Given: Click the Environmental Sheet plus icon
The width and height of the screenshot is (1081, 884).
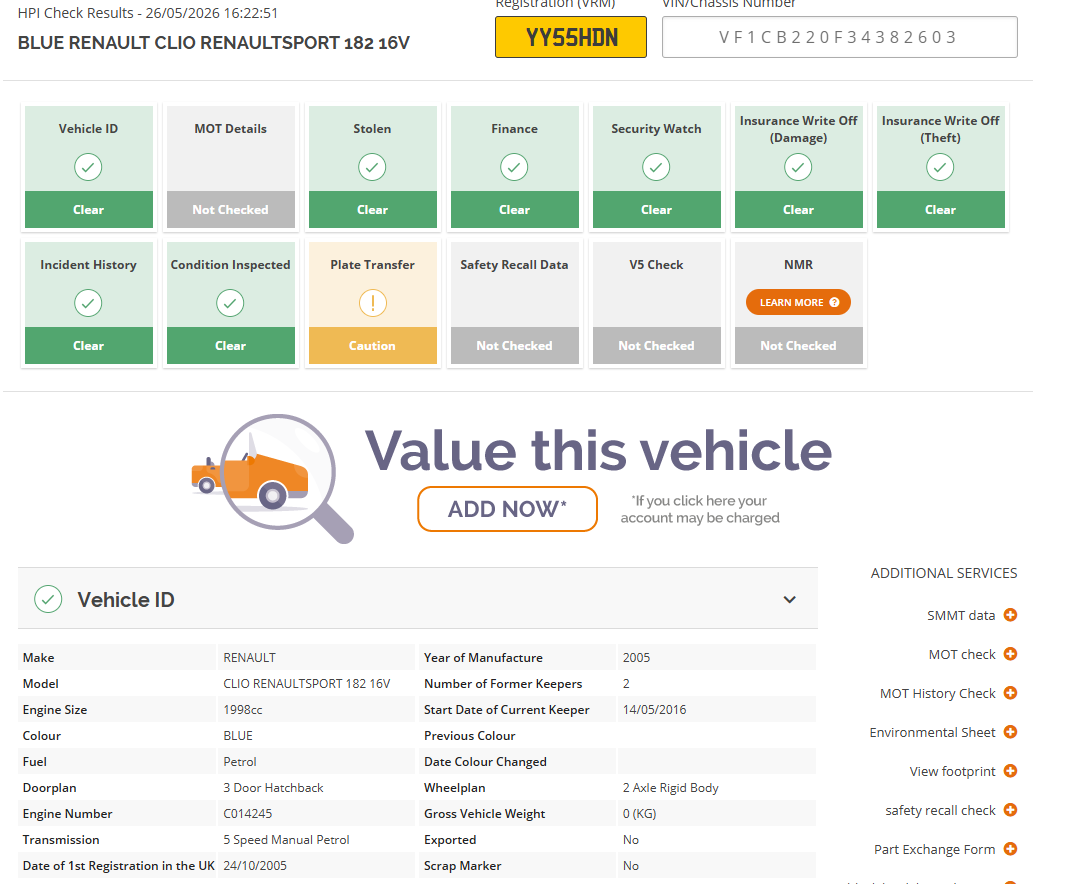Looking at the screenshot, I should pos(1011,732).
